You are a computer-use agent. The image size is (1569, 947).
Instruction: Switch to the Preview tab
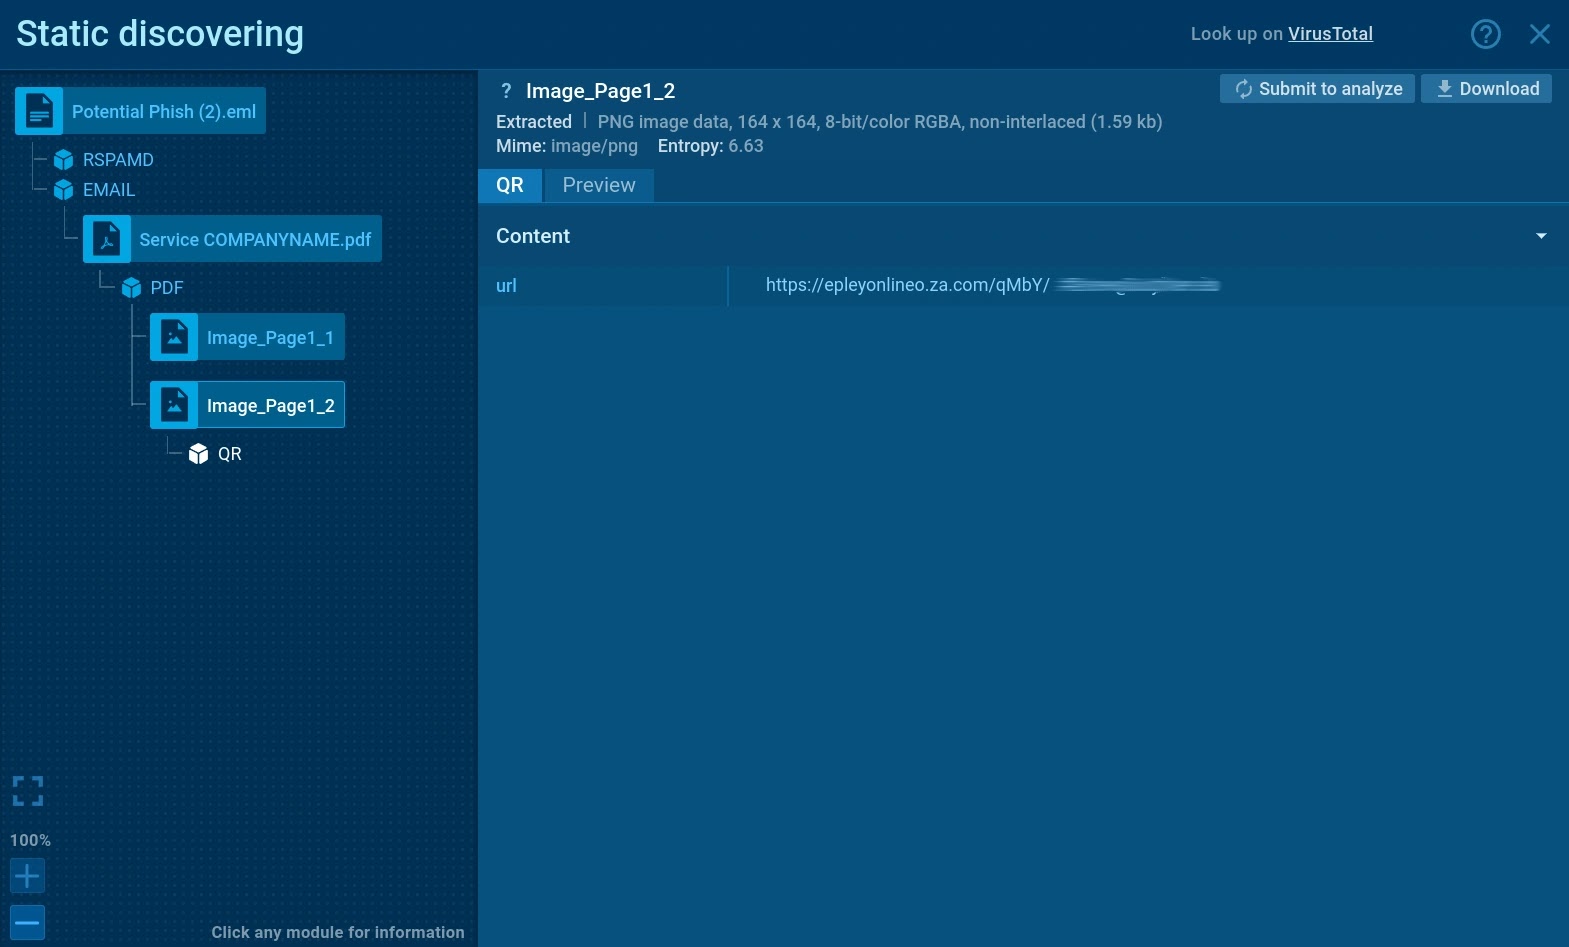(x=598, y=185)
